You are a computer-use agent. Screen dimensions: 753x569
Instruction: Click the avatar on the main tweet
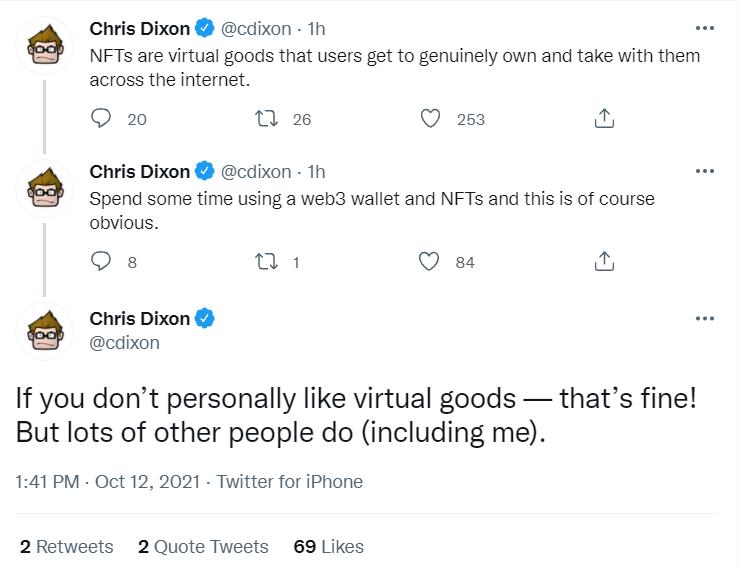[46, 331]
